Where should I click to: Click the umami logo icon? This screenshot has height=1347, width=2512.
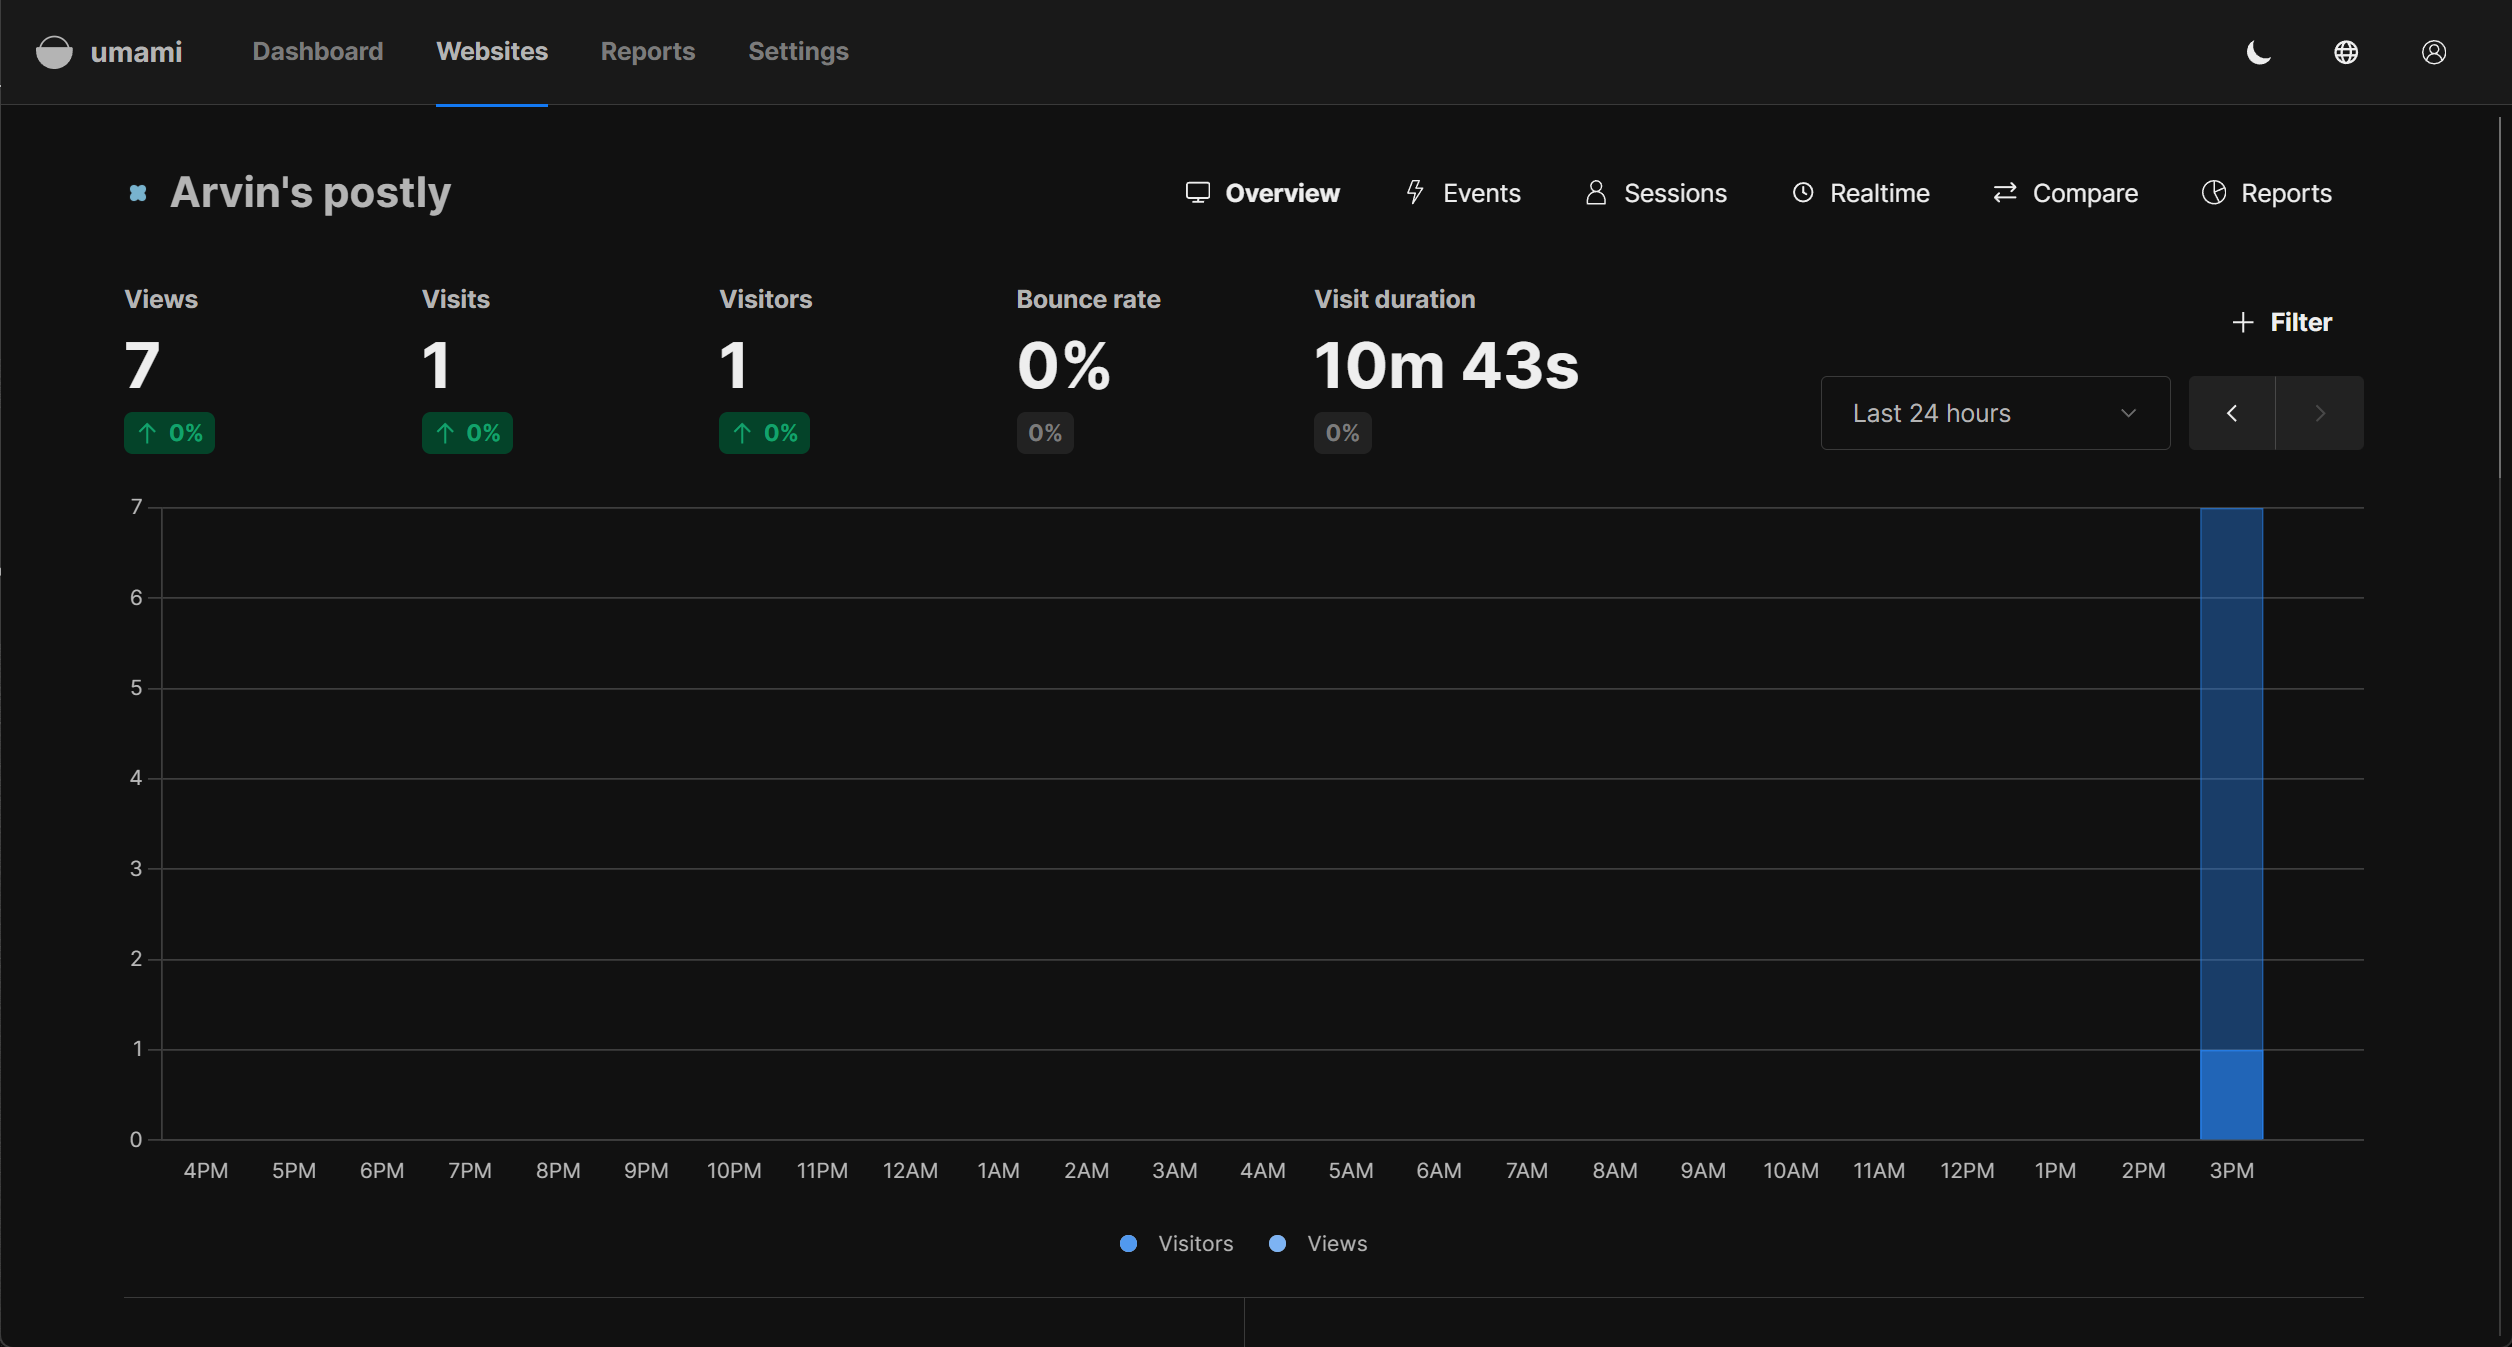(54, 52)
